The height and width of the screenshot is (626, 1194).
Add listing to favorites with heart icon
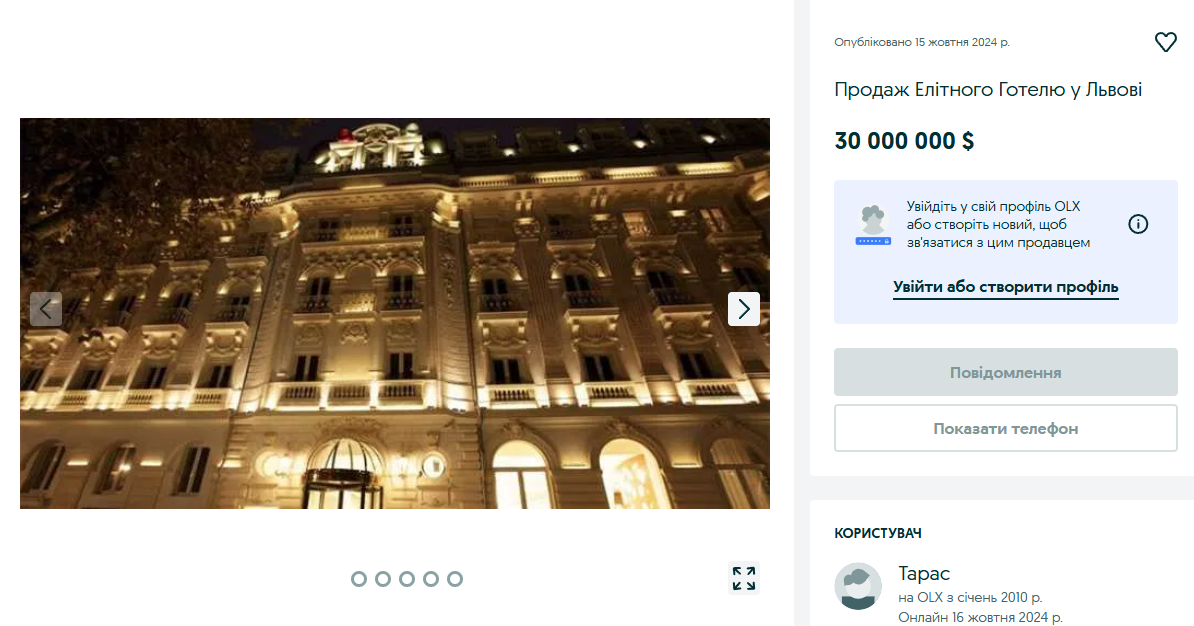click(1165, 43)
